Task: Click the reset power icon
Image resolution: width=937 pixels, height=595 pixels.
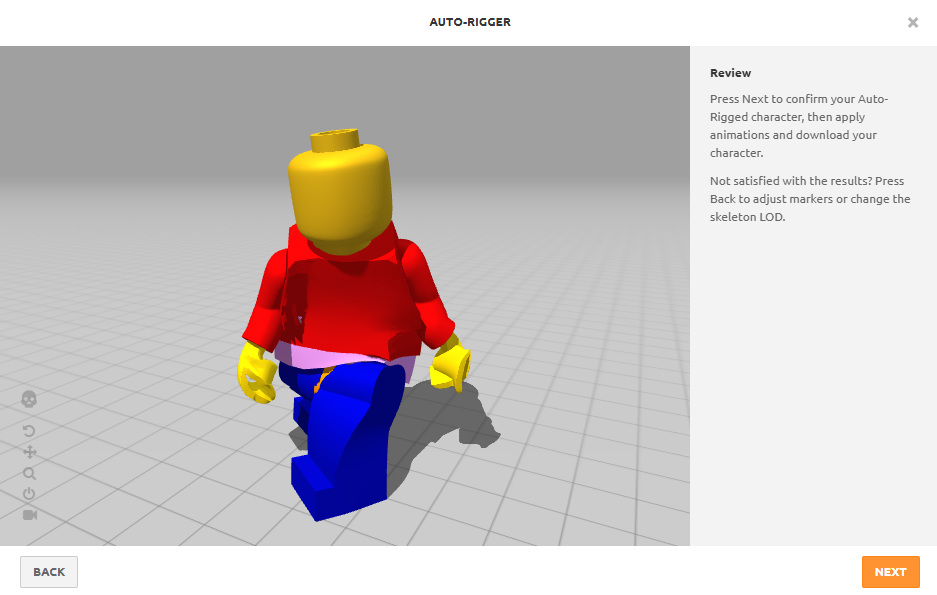Action: (x=29, y=494)
